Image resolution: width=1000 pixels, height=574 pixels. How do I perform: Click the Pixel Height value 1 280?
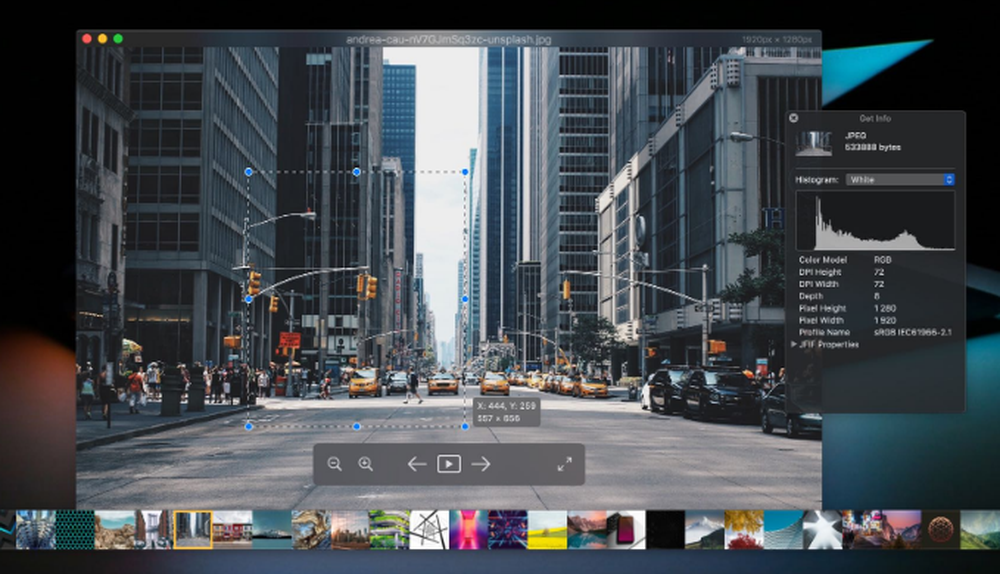tap(885, 309)
